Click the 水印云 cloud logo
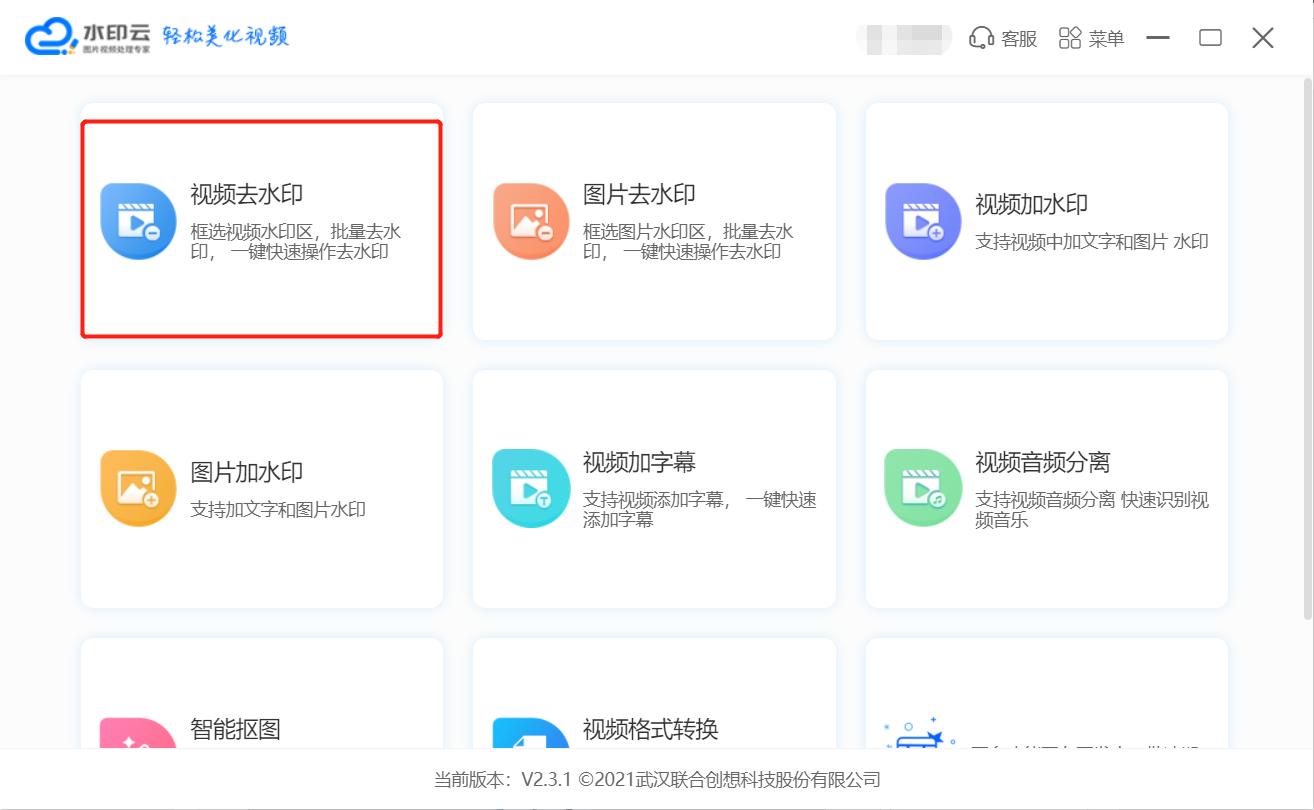The width and height of the screenshot is (1314, 810). pos(52,37)
